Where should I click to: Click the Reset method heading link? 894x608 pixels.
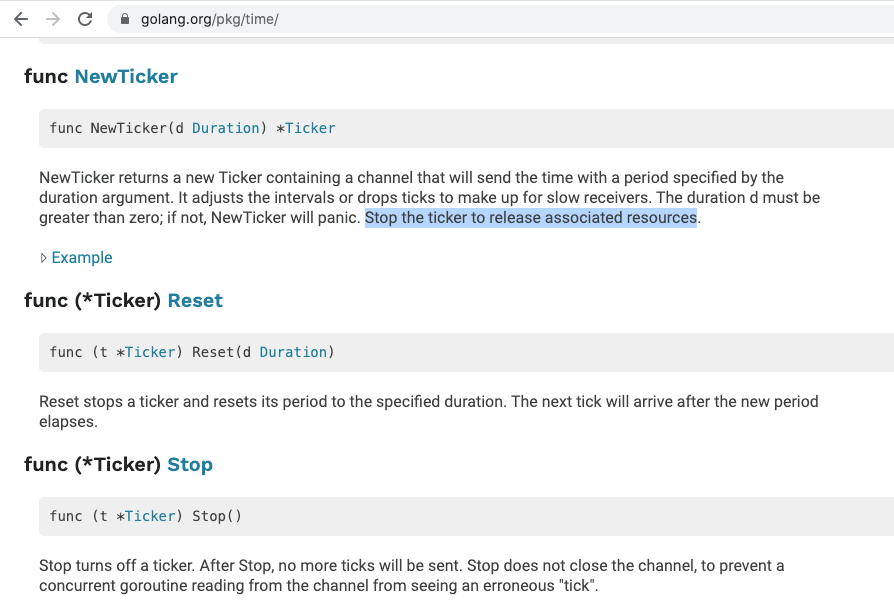195,300
